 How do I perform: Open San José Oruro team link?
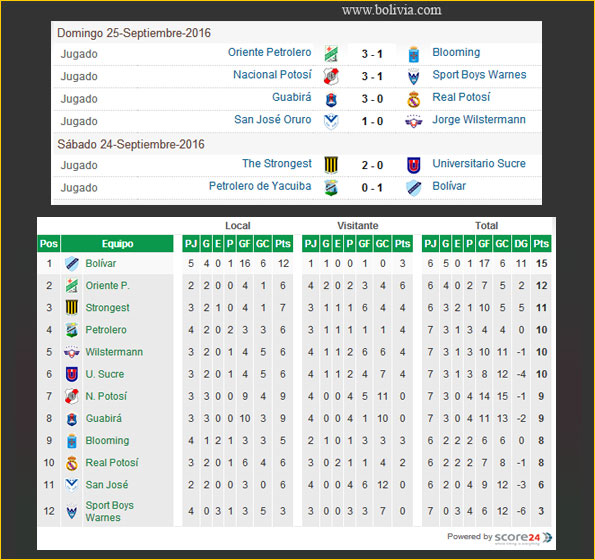tap(272, 120)
